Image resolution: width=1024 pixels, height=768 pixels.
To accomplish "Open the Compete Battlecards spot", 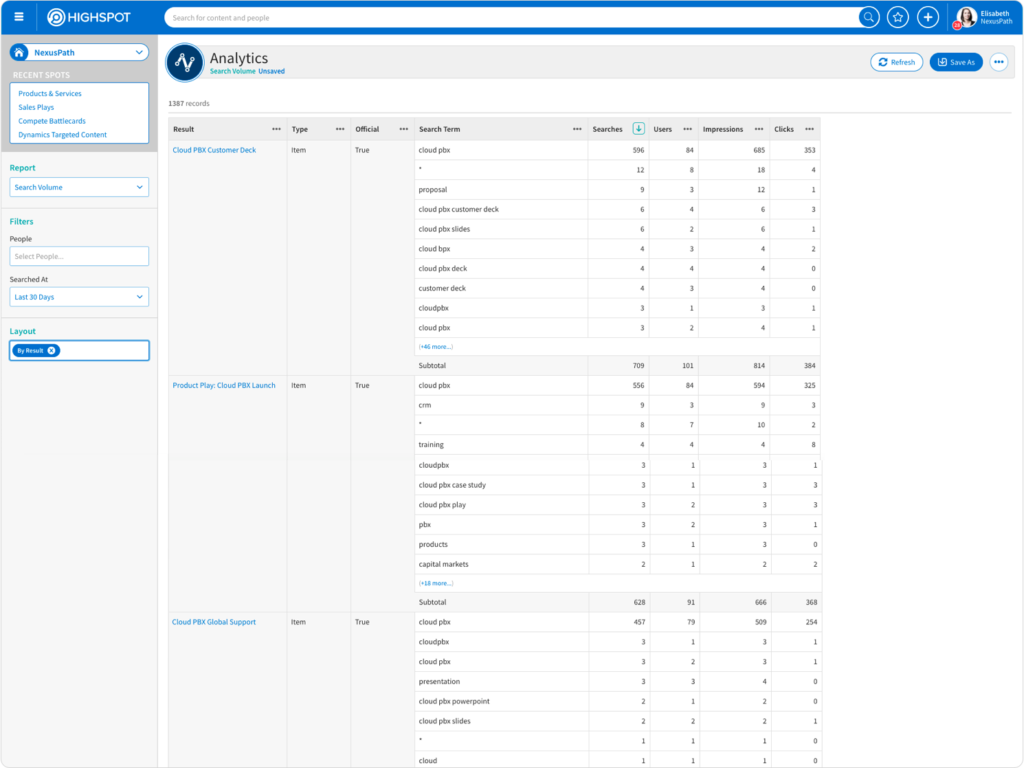I will coord(52,121).
